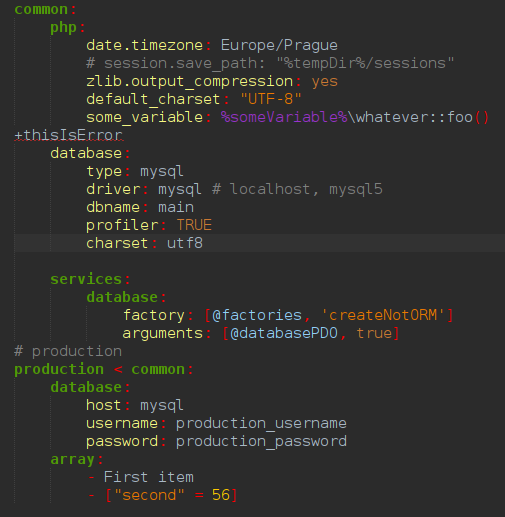This screenshot has width=505, height=517.
Task: Click the 'default_charset' key
Action: click(153, 99)
